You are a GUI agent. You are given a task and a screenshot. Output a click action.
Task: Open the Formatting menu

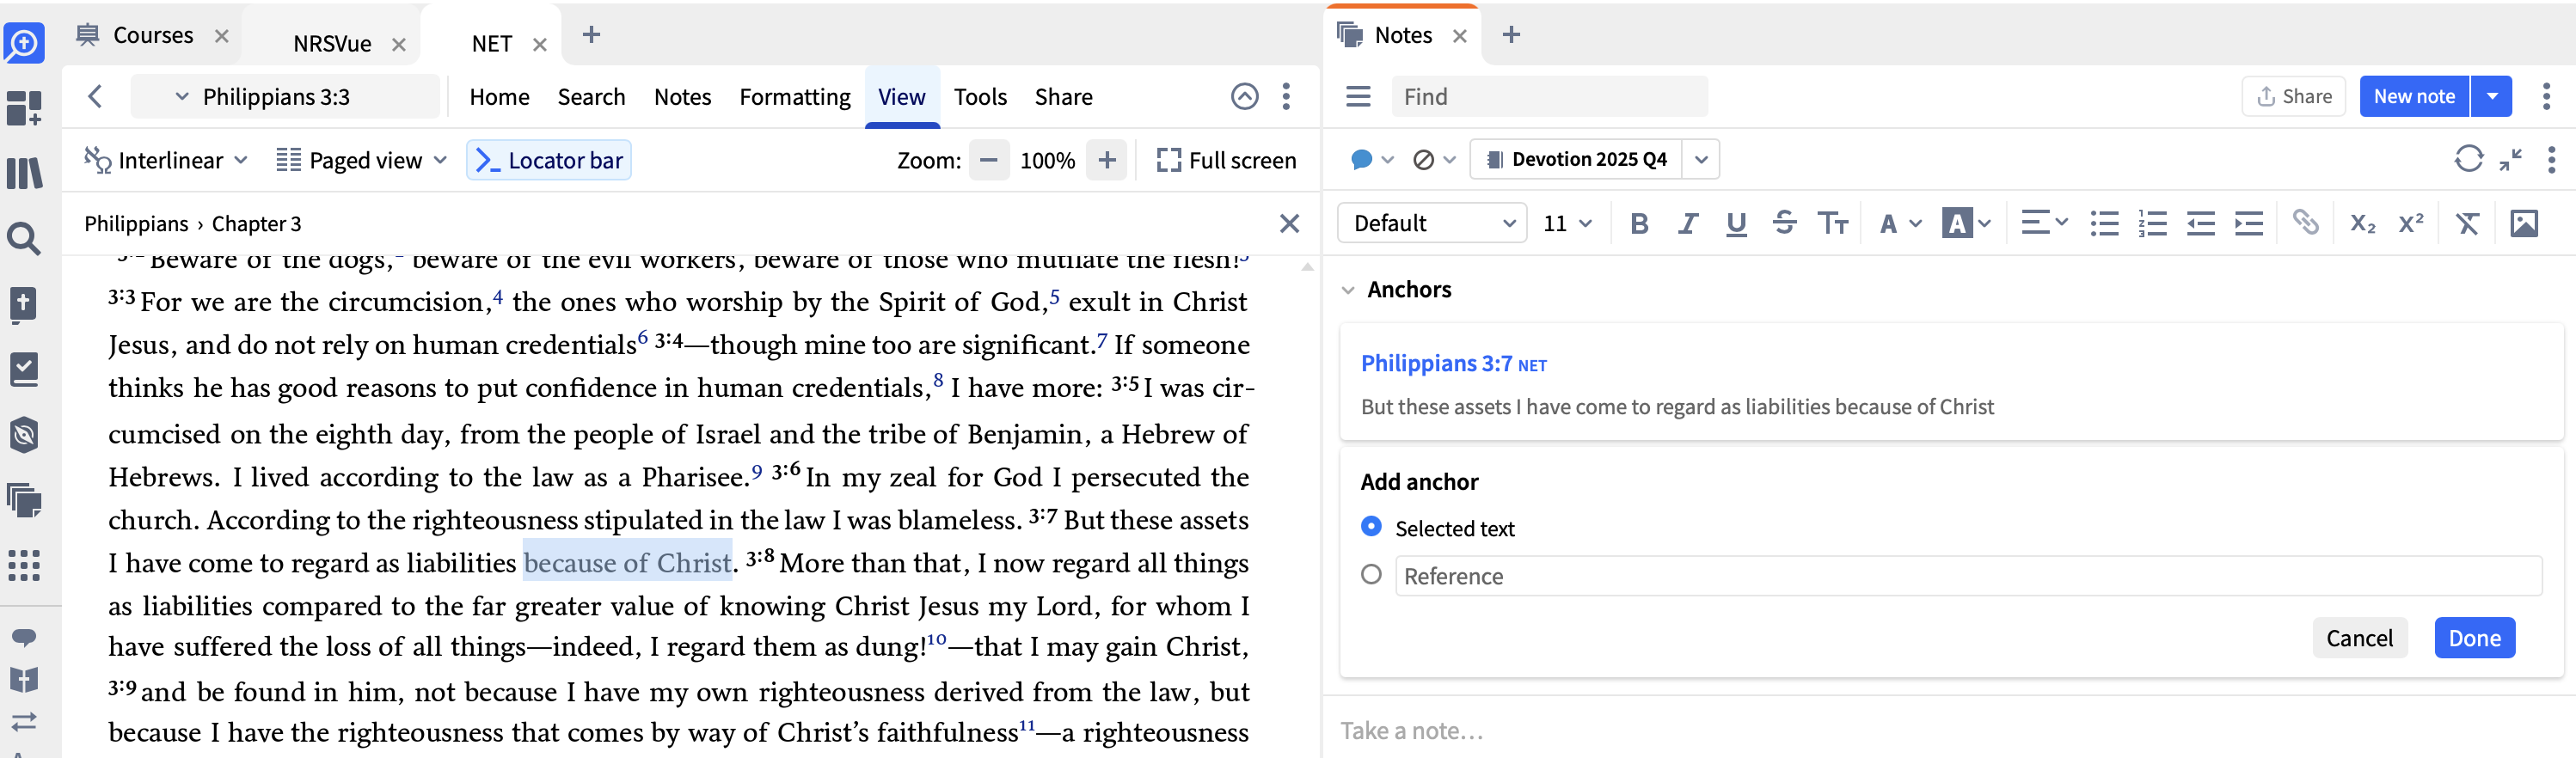tap(794, 97)
